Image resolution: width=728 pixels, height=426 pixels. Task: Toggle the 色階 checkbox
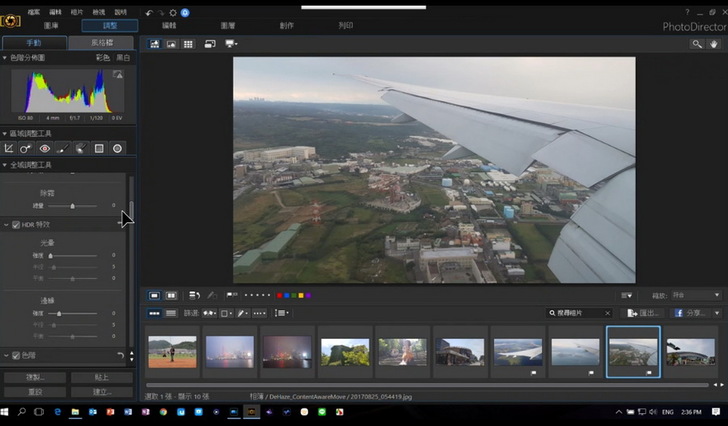(x=16, y=355)
